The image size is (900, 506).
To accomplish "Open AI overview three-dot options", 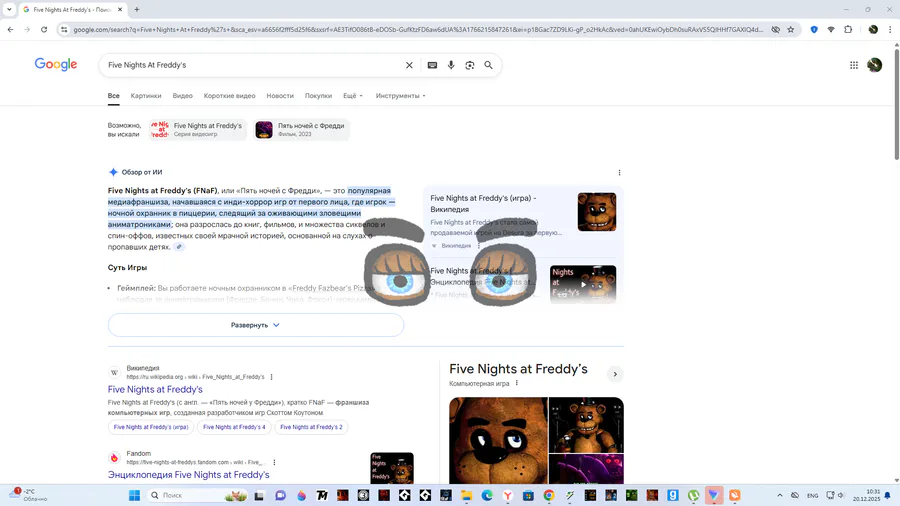I will [619, 173].
